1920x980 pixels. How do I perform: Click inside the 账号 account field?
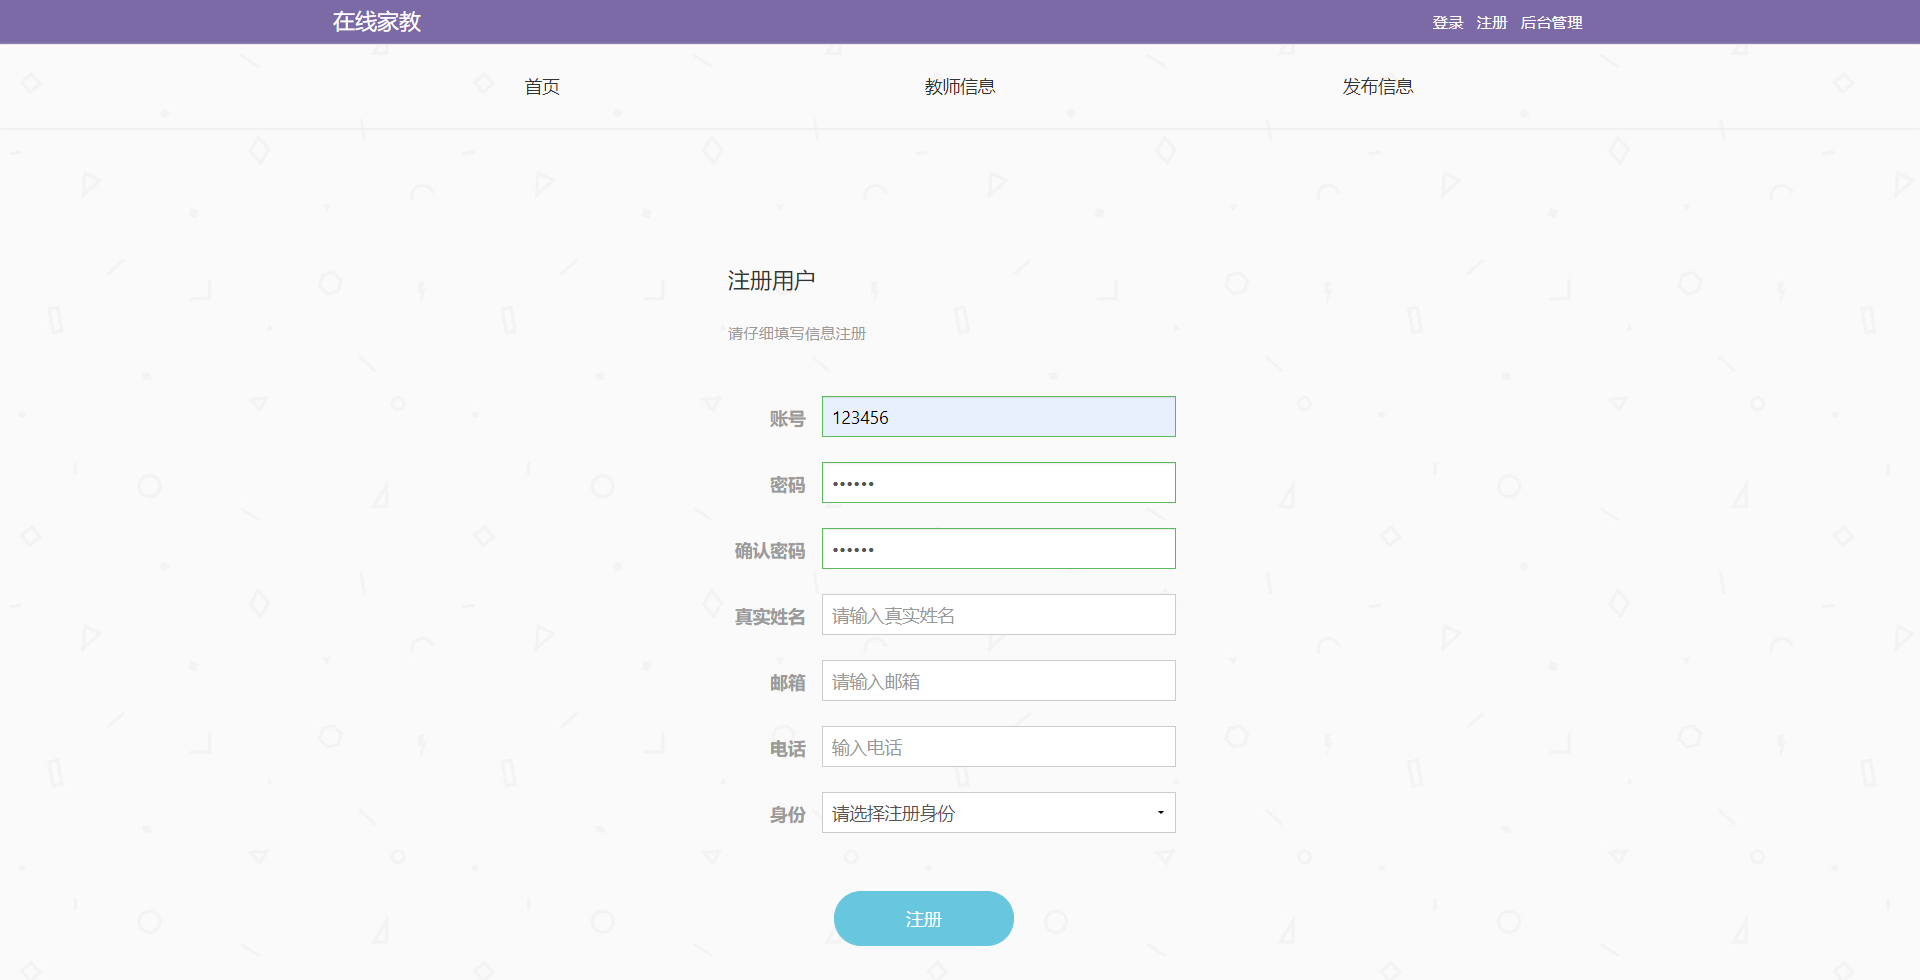point(997,416)
